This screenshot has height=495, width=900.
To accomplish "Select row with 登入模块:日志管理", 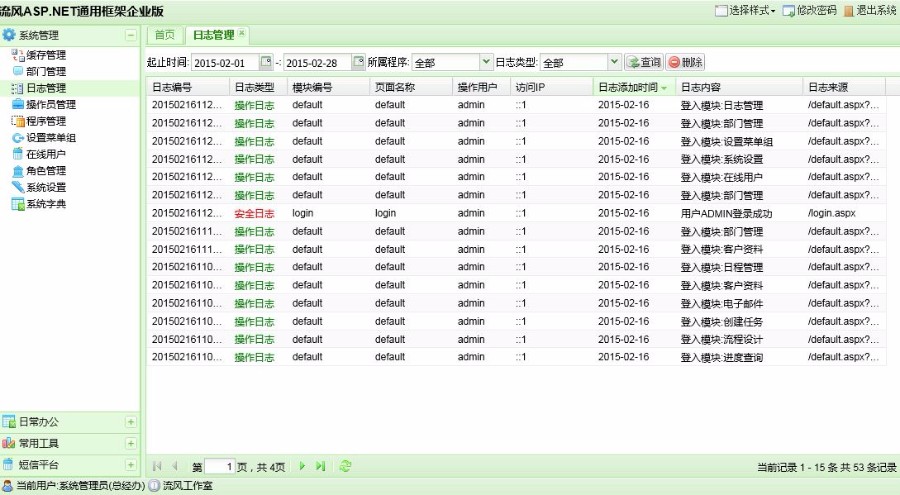I will pos(517,105).
